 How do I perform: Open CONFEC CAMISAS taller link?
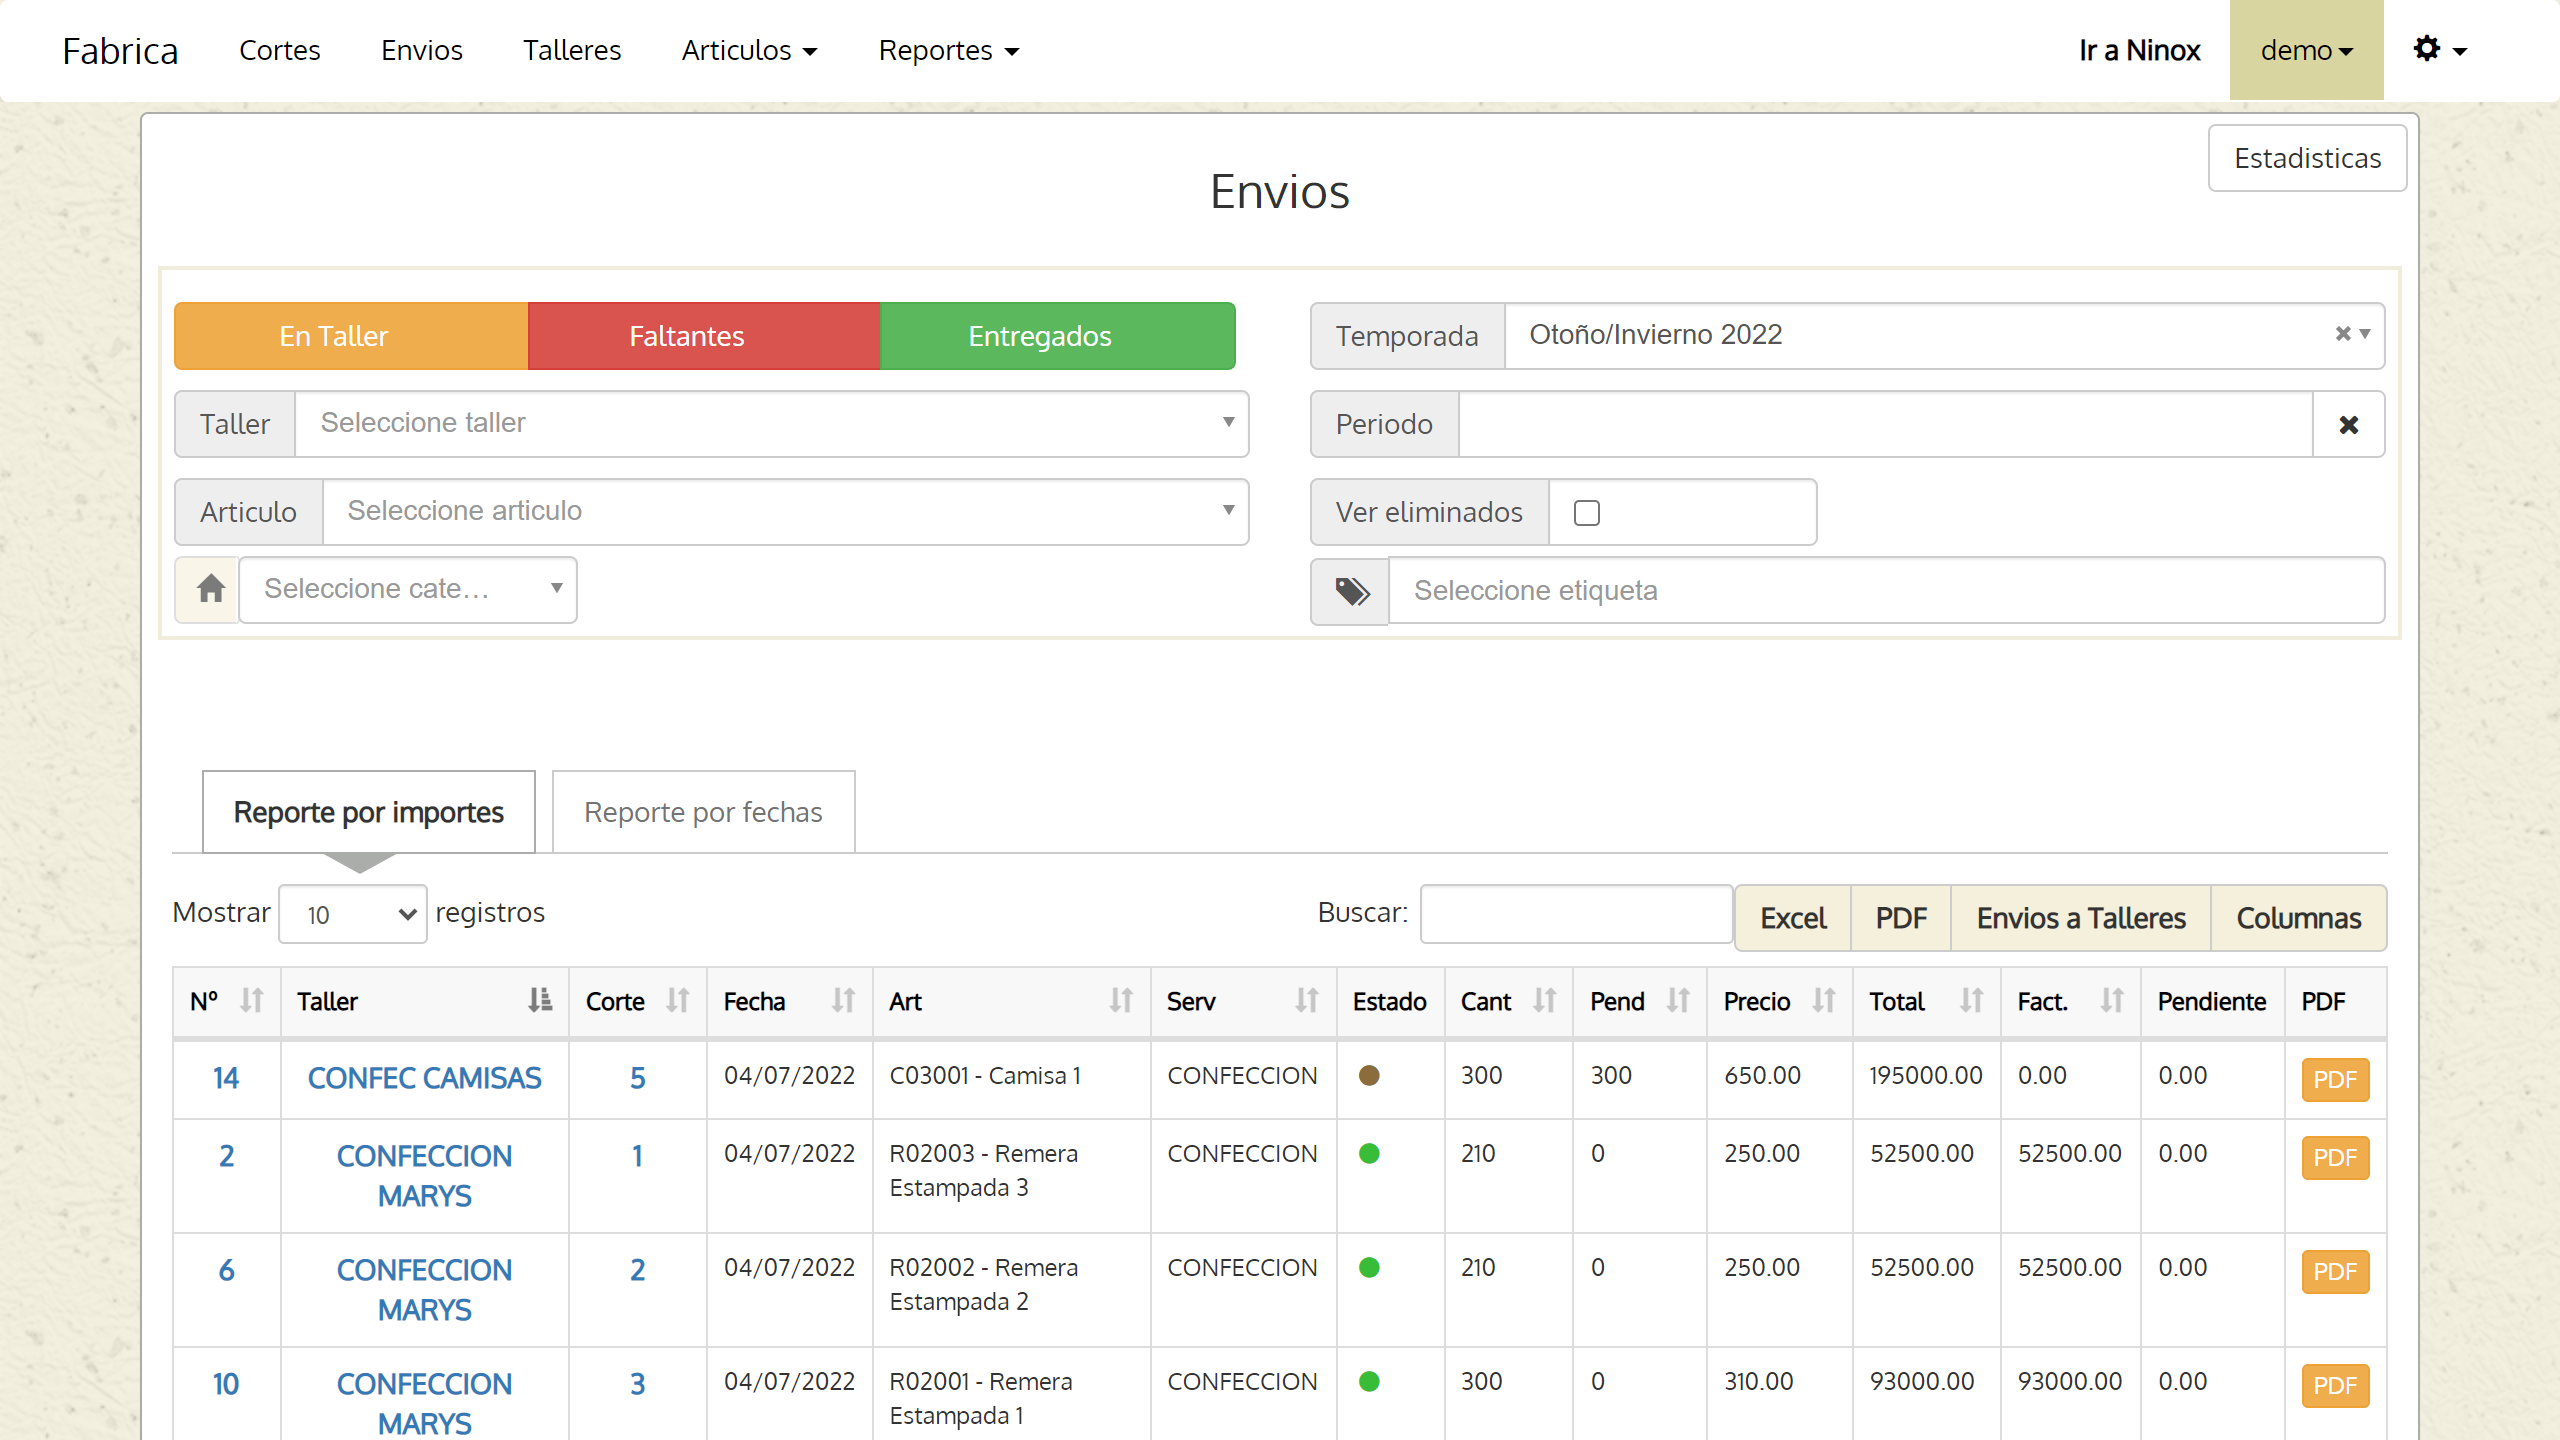coord(424,1078)
